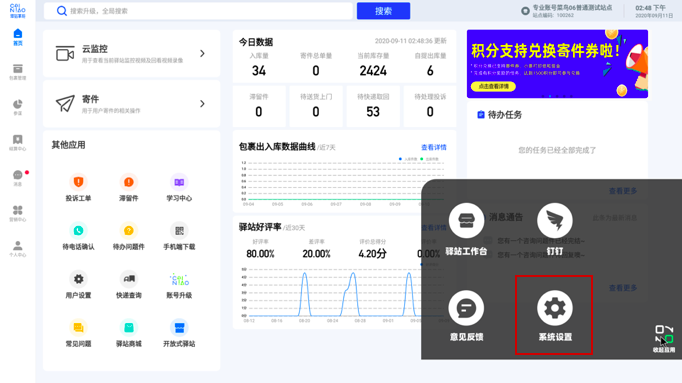Click the account name text in header
The image size is (682, 383).
click(x=572, y=8)
